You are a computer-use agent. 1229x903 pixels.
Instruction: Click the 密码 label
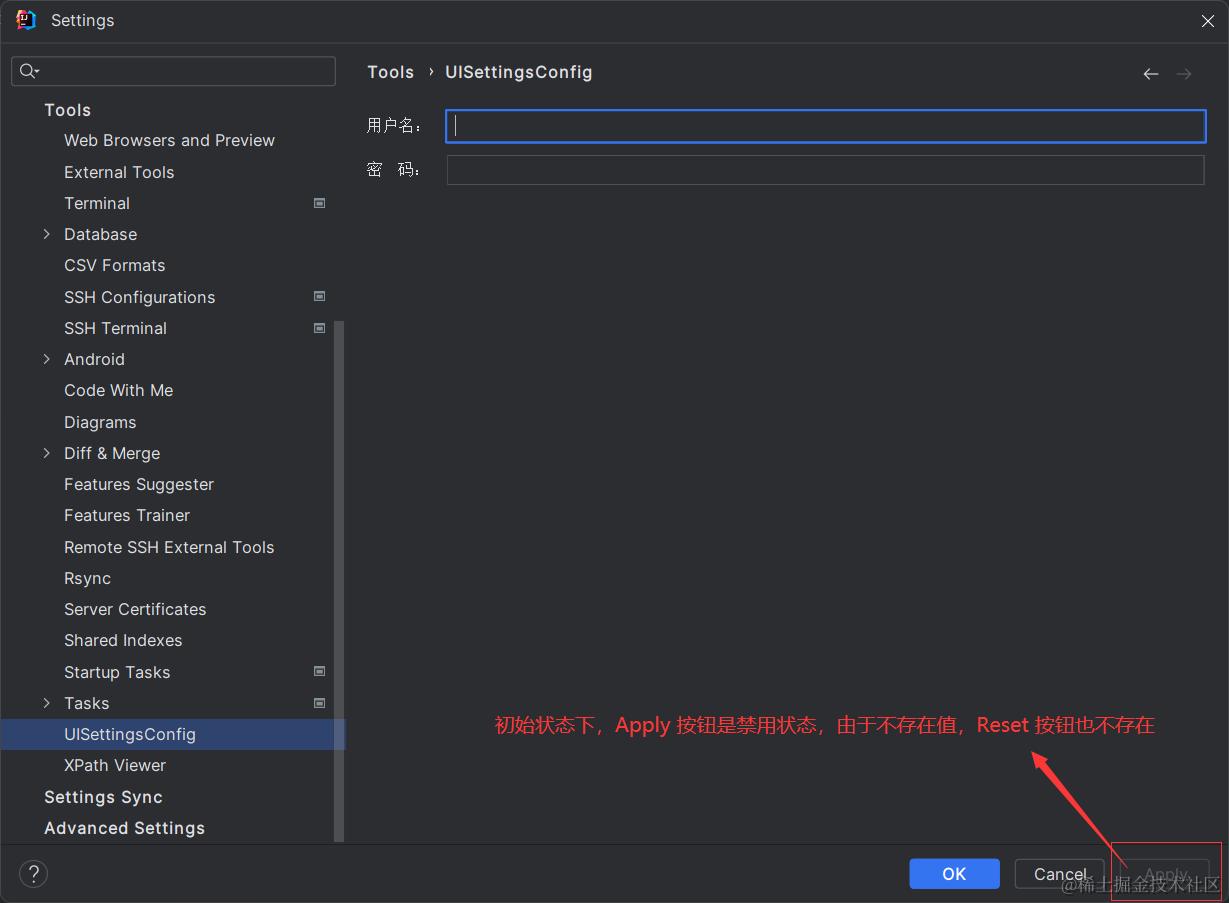[394, 170]
